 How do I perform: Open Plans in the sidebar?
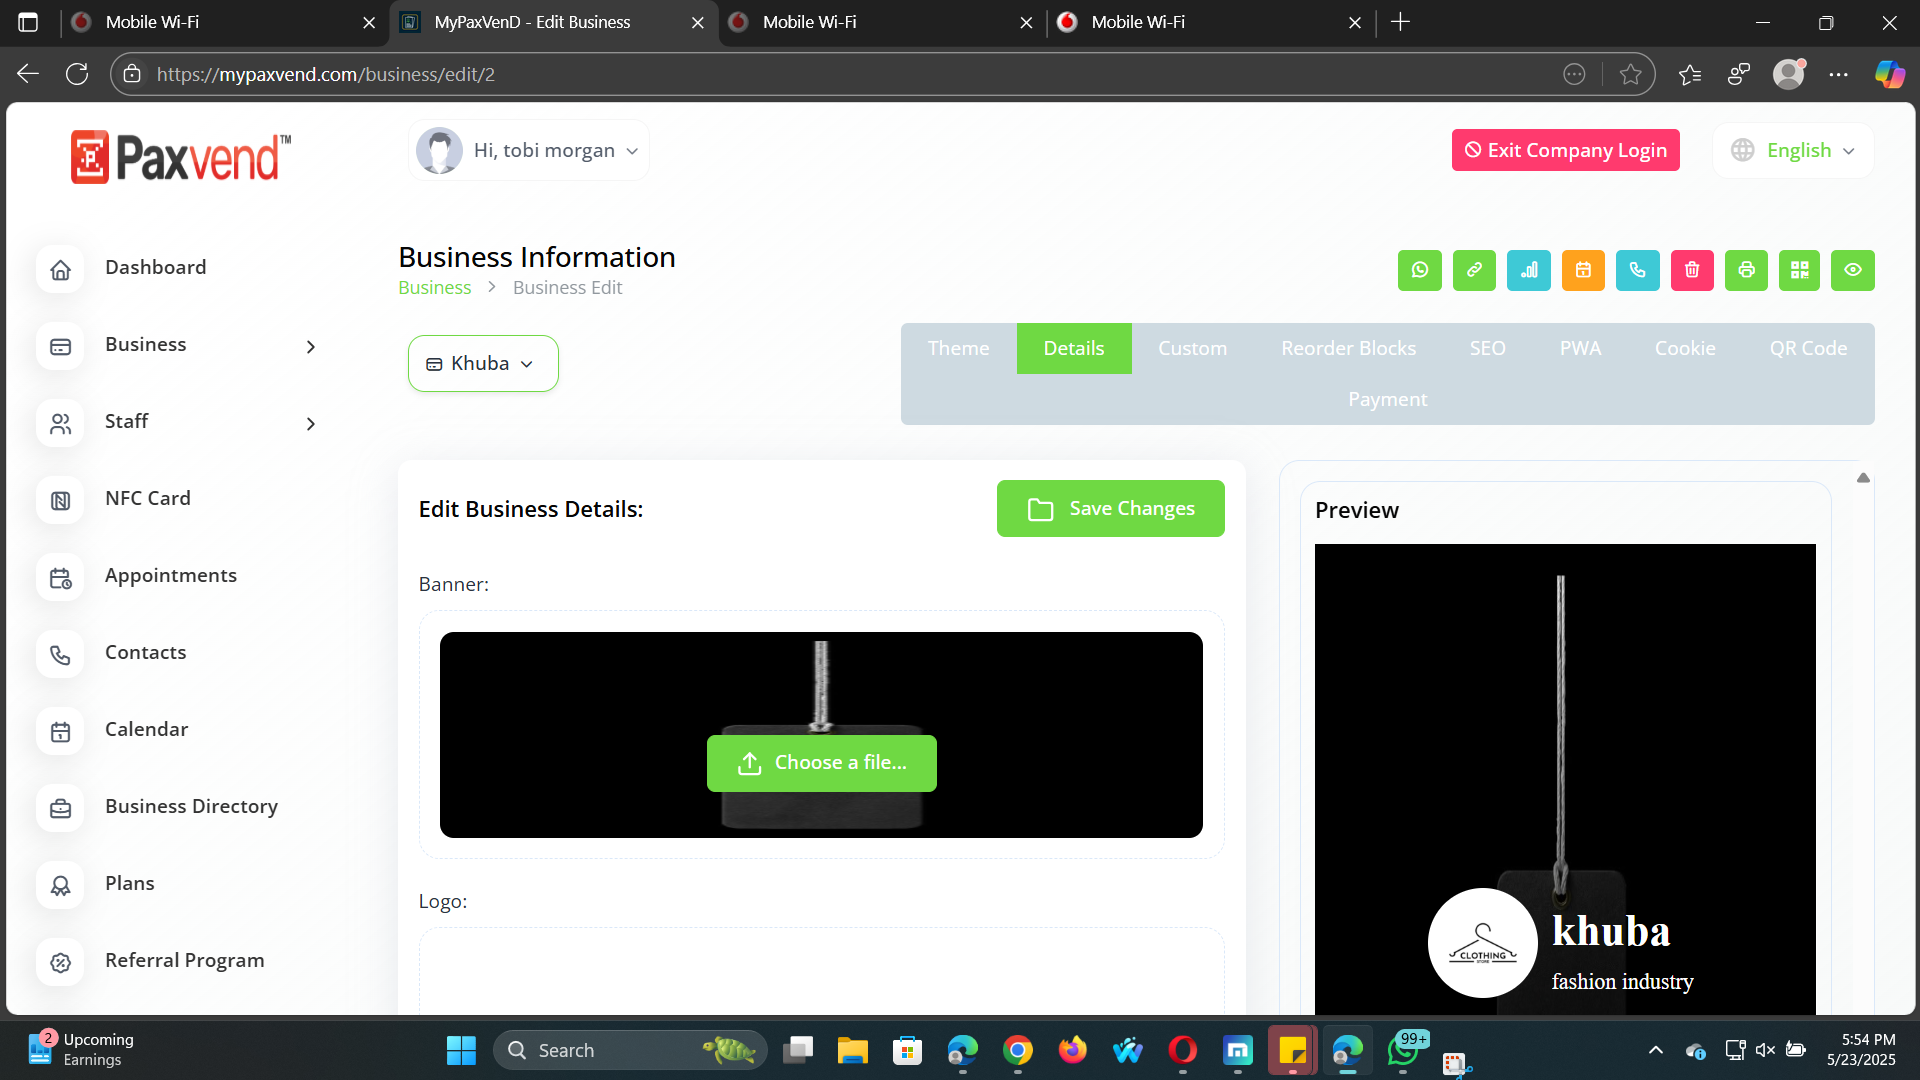[x=129, y=884]
